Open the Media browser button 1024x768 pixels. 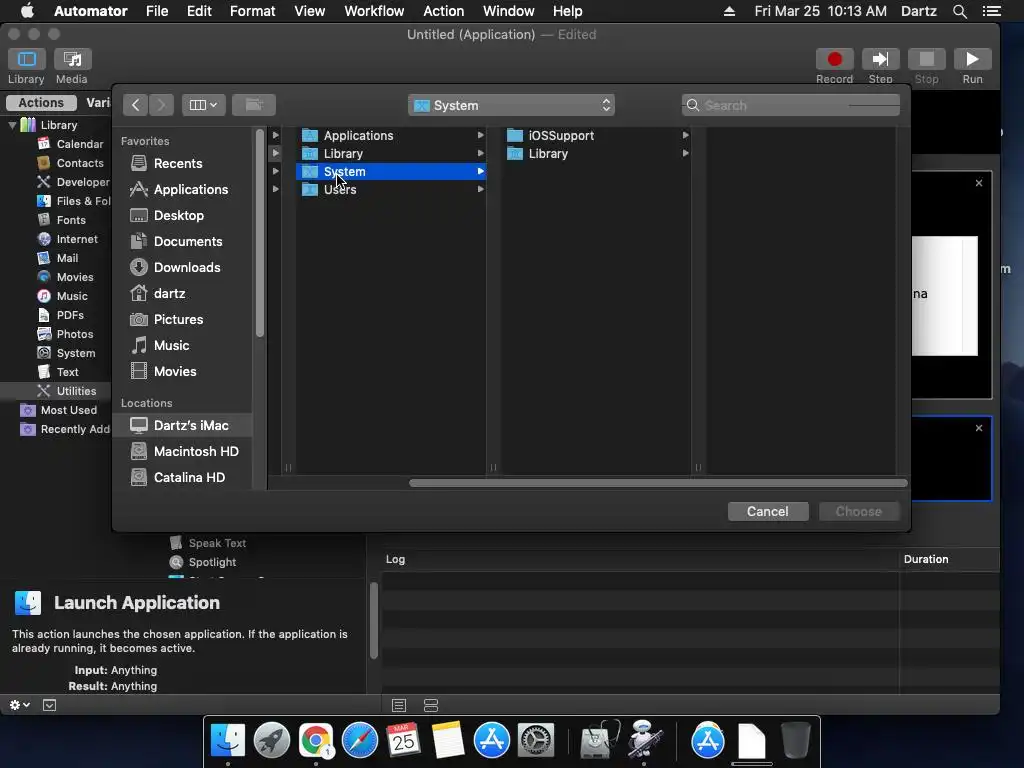tap(72, 59)
